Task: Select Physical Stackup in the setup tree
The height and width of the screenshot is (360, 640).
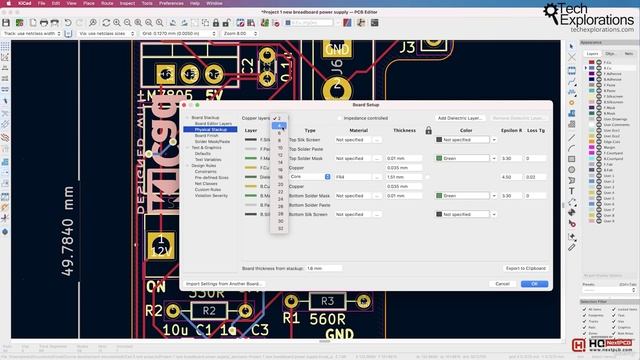Action: tap(211, 129)
